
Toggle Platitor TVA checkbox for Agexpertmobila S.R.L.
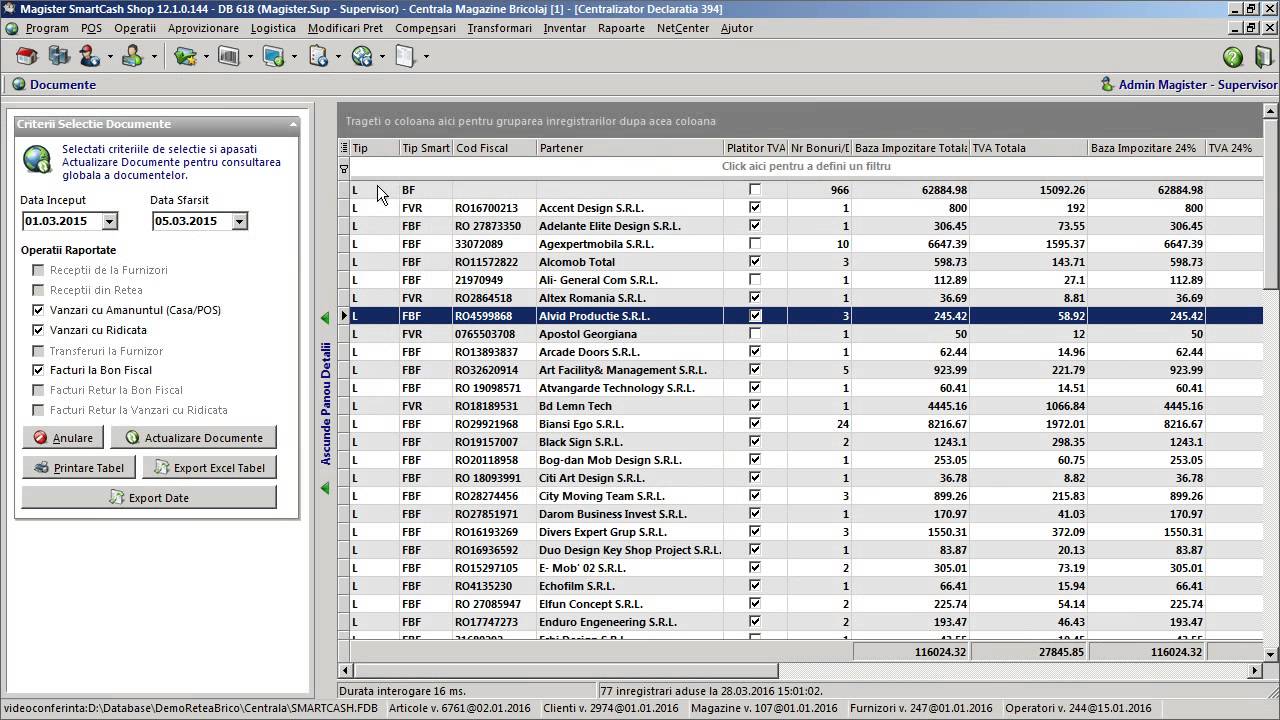(755, 244)
